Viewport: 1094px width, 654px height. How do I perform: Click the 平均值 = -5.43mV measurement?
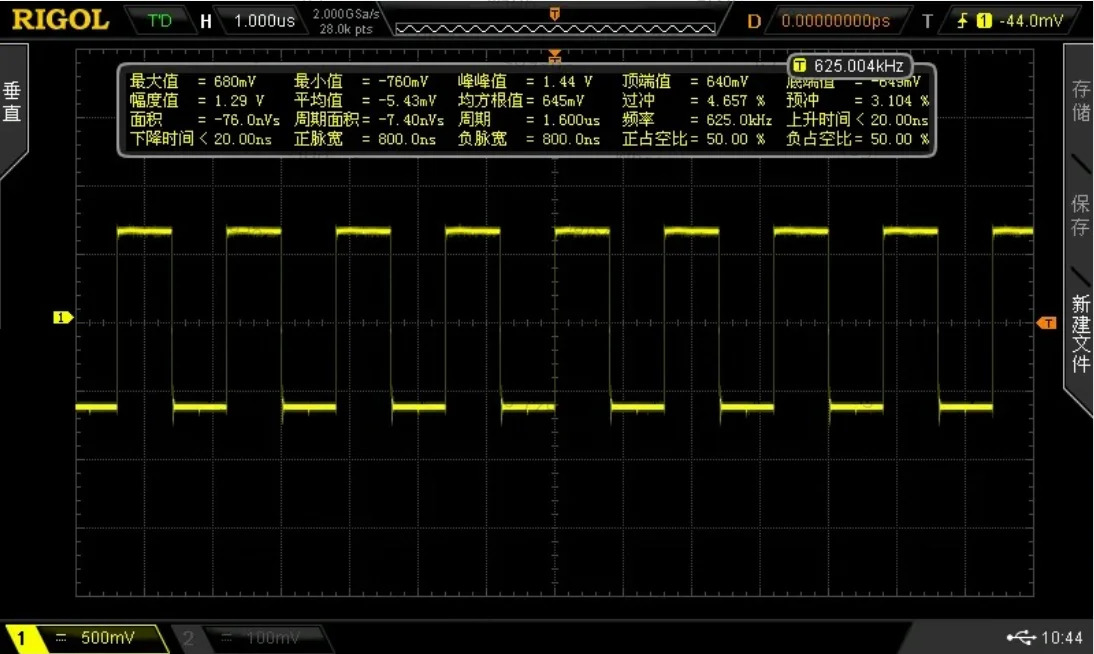(x=365, y=101)
